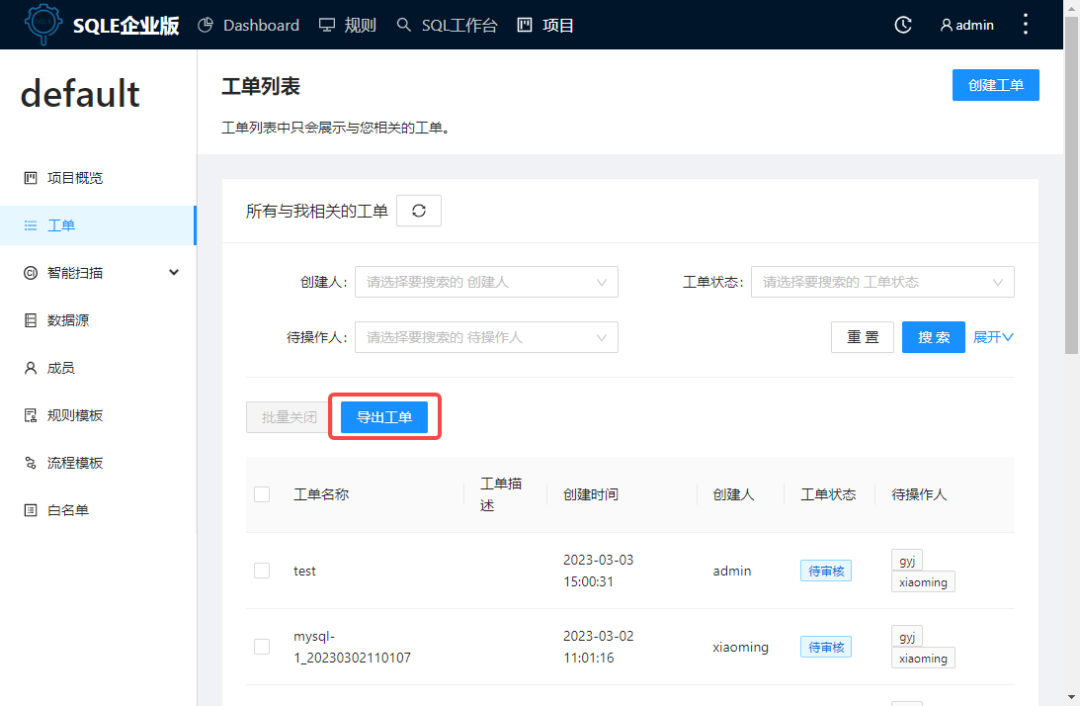The height and width of the screenshot is (706, 1080).
Task: Click the 待审核 tag in the xiaoming row
Action: point(826,647)
